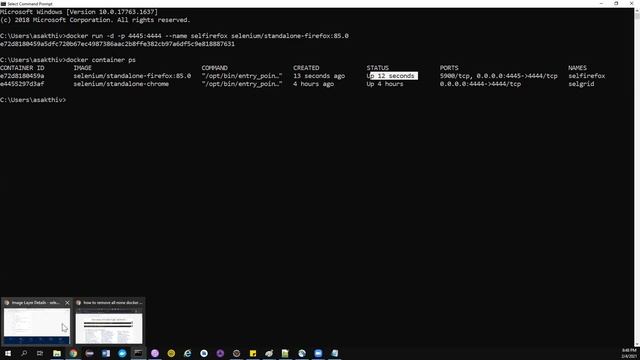Screen dimensions: 640x360
Task: Open the yellow Sticky Notes taskbar icon
Action: point(253,353)
